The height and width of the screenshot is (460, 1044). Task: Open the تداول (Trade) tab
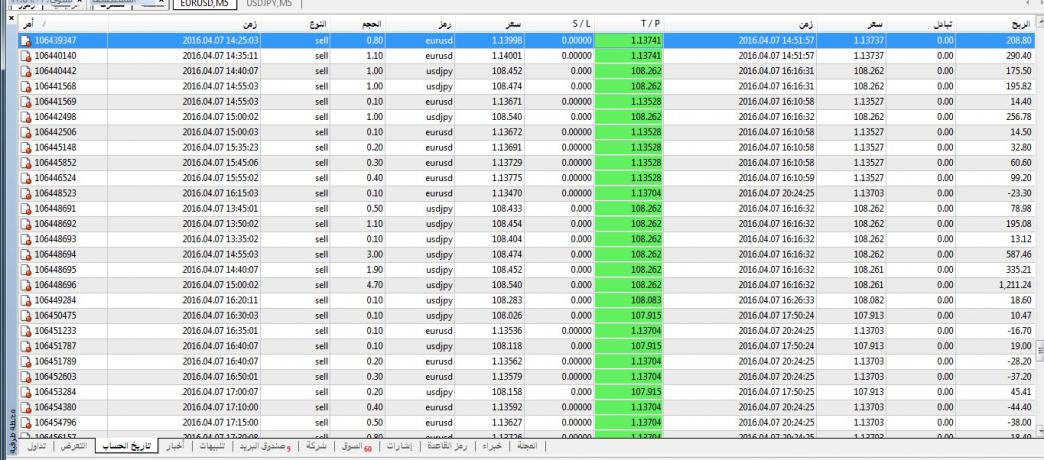(x=36, y=446)
